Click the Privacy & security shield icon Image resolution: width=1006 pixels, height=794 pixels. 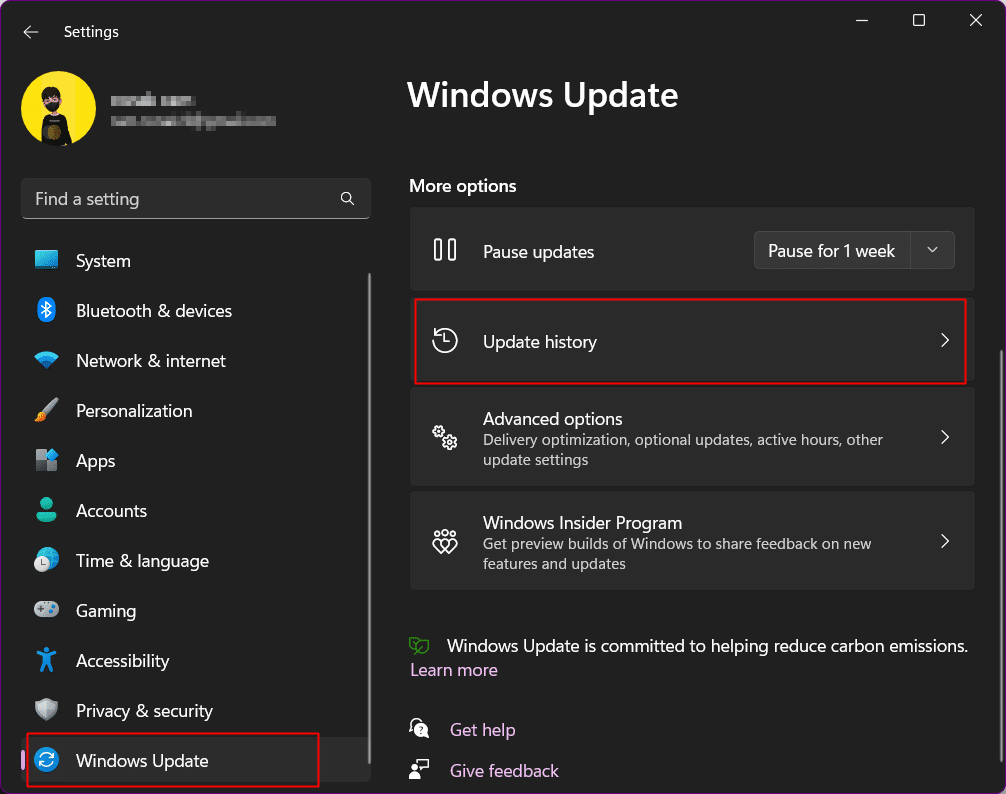[x=46, y=710]
